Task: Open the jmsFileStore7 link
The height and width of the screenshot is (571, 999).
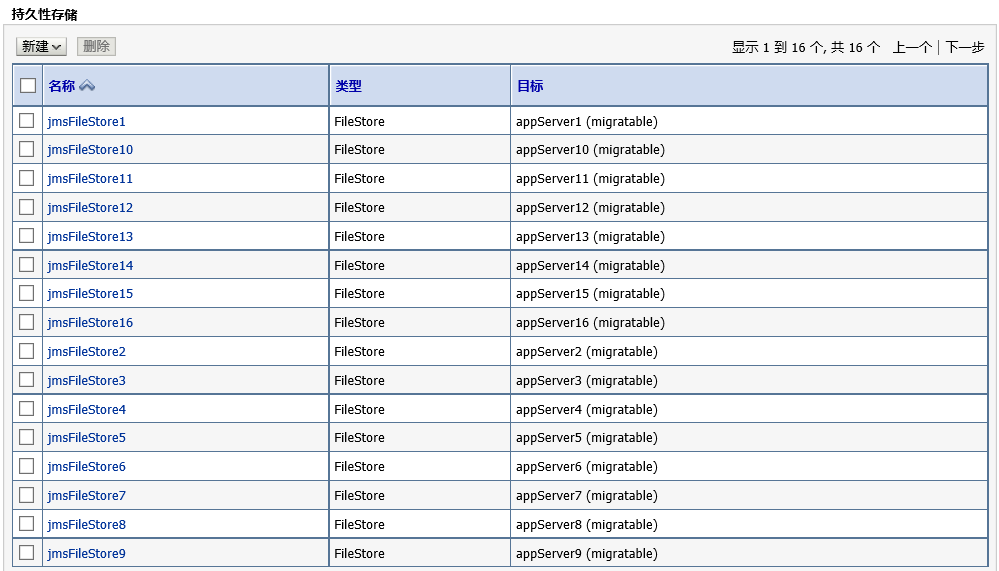Action: point(87,496)
